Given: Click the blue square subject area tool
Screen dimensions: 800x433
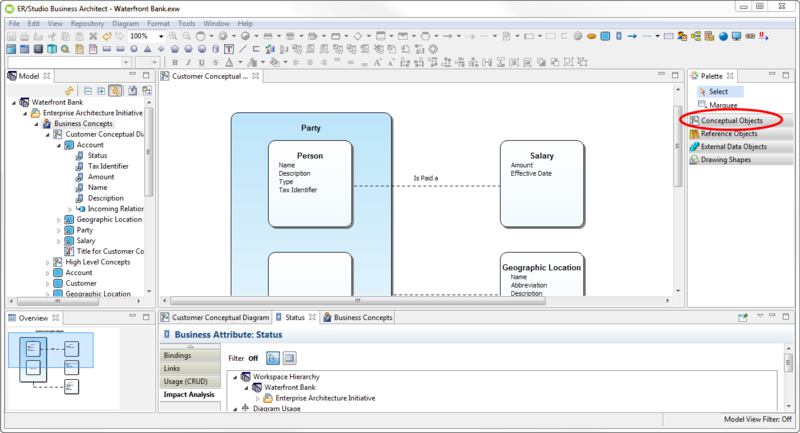Looking at the screenshot, I should (x=605, y=36).
